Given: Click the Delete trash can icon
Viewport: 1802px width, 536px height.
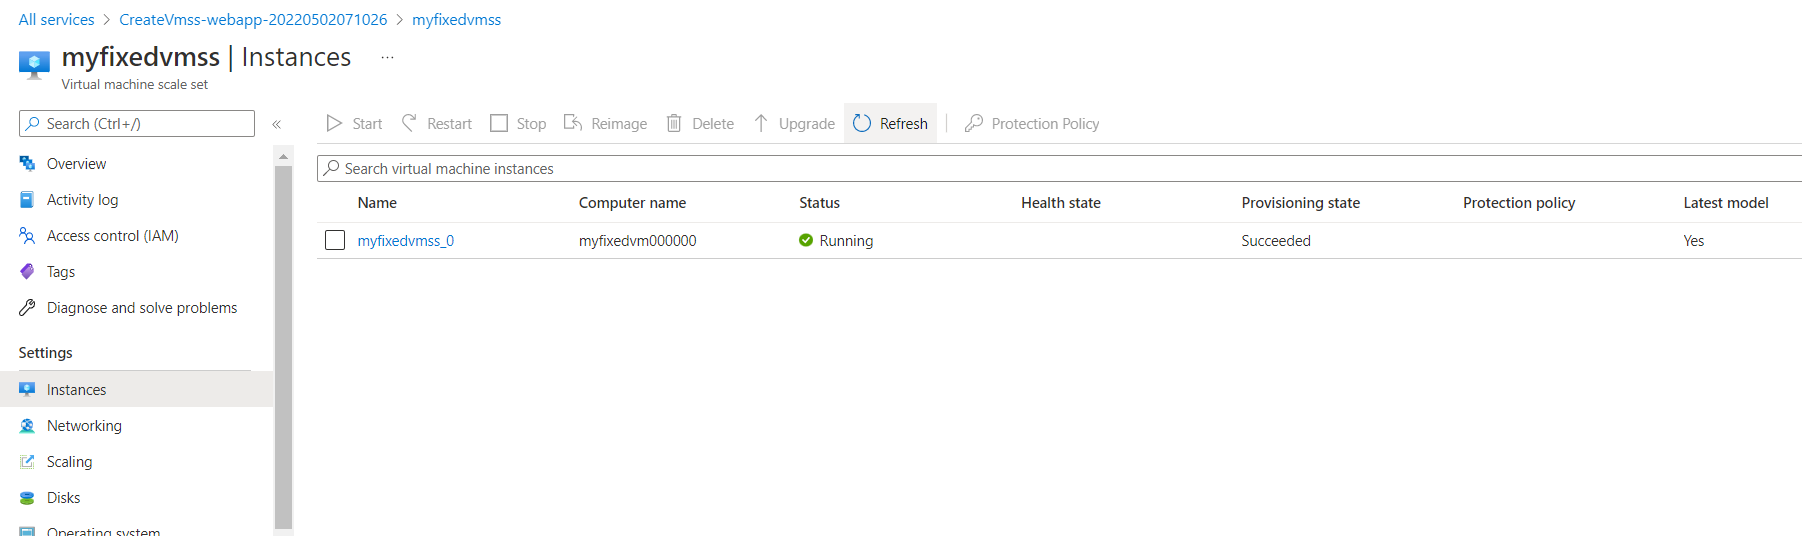Looking at the screenshot, I should coord(674,123).
